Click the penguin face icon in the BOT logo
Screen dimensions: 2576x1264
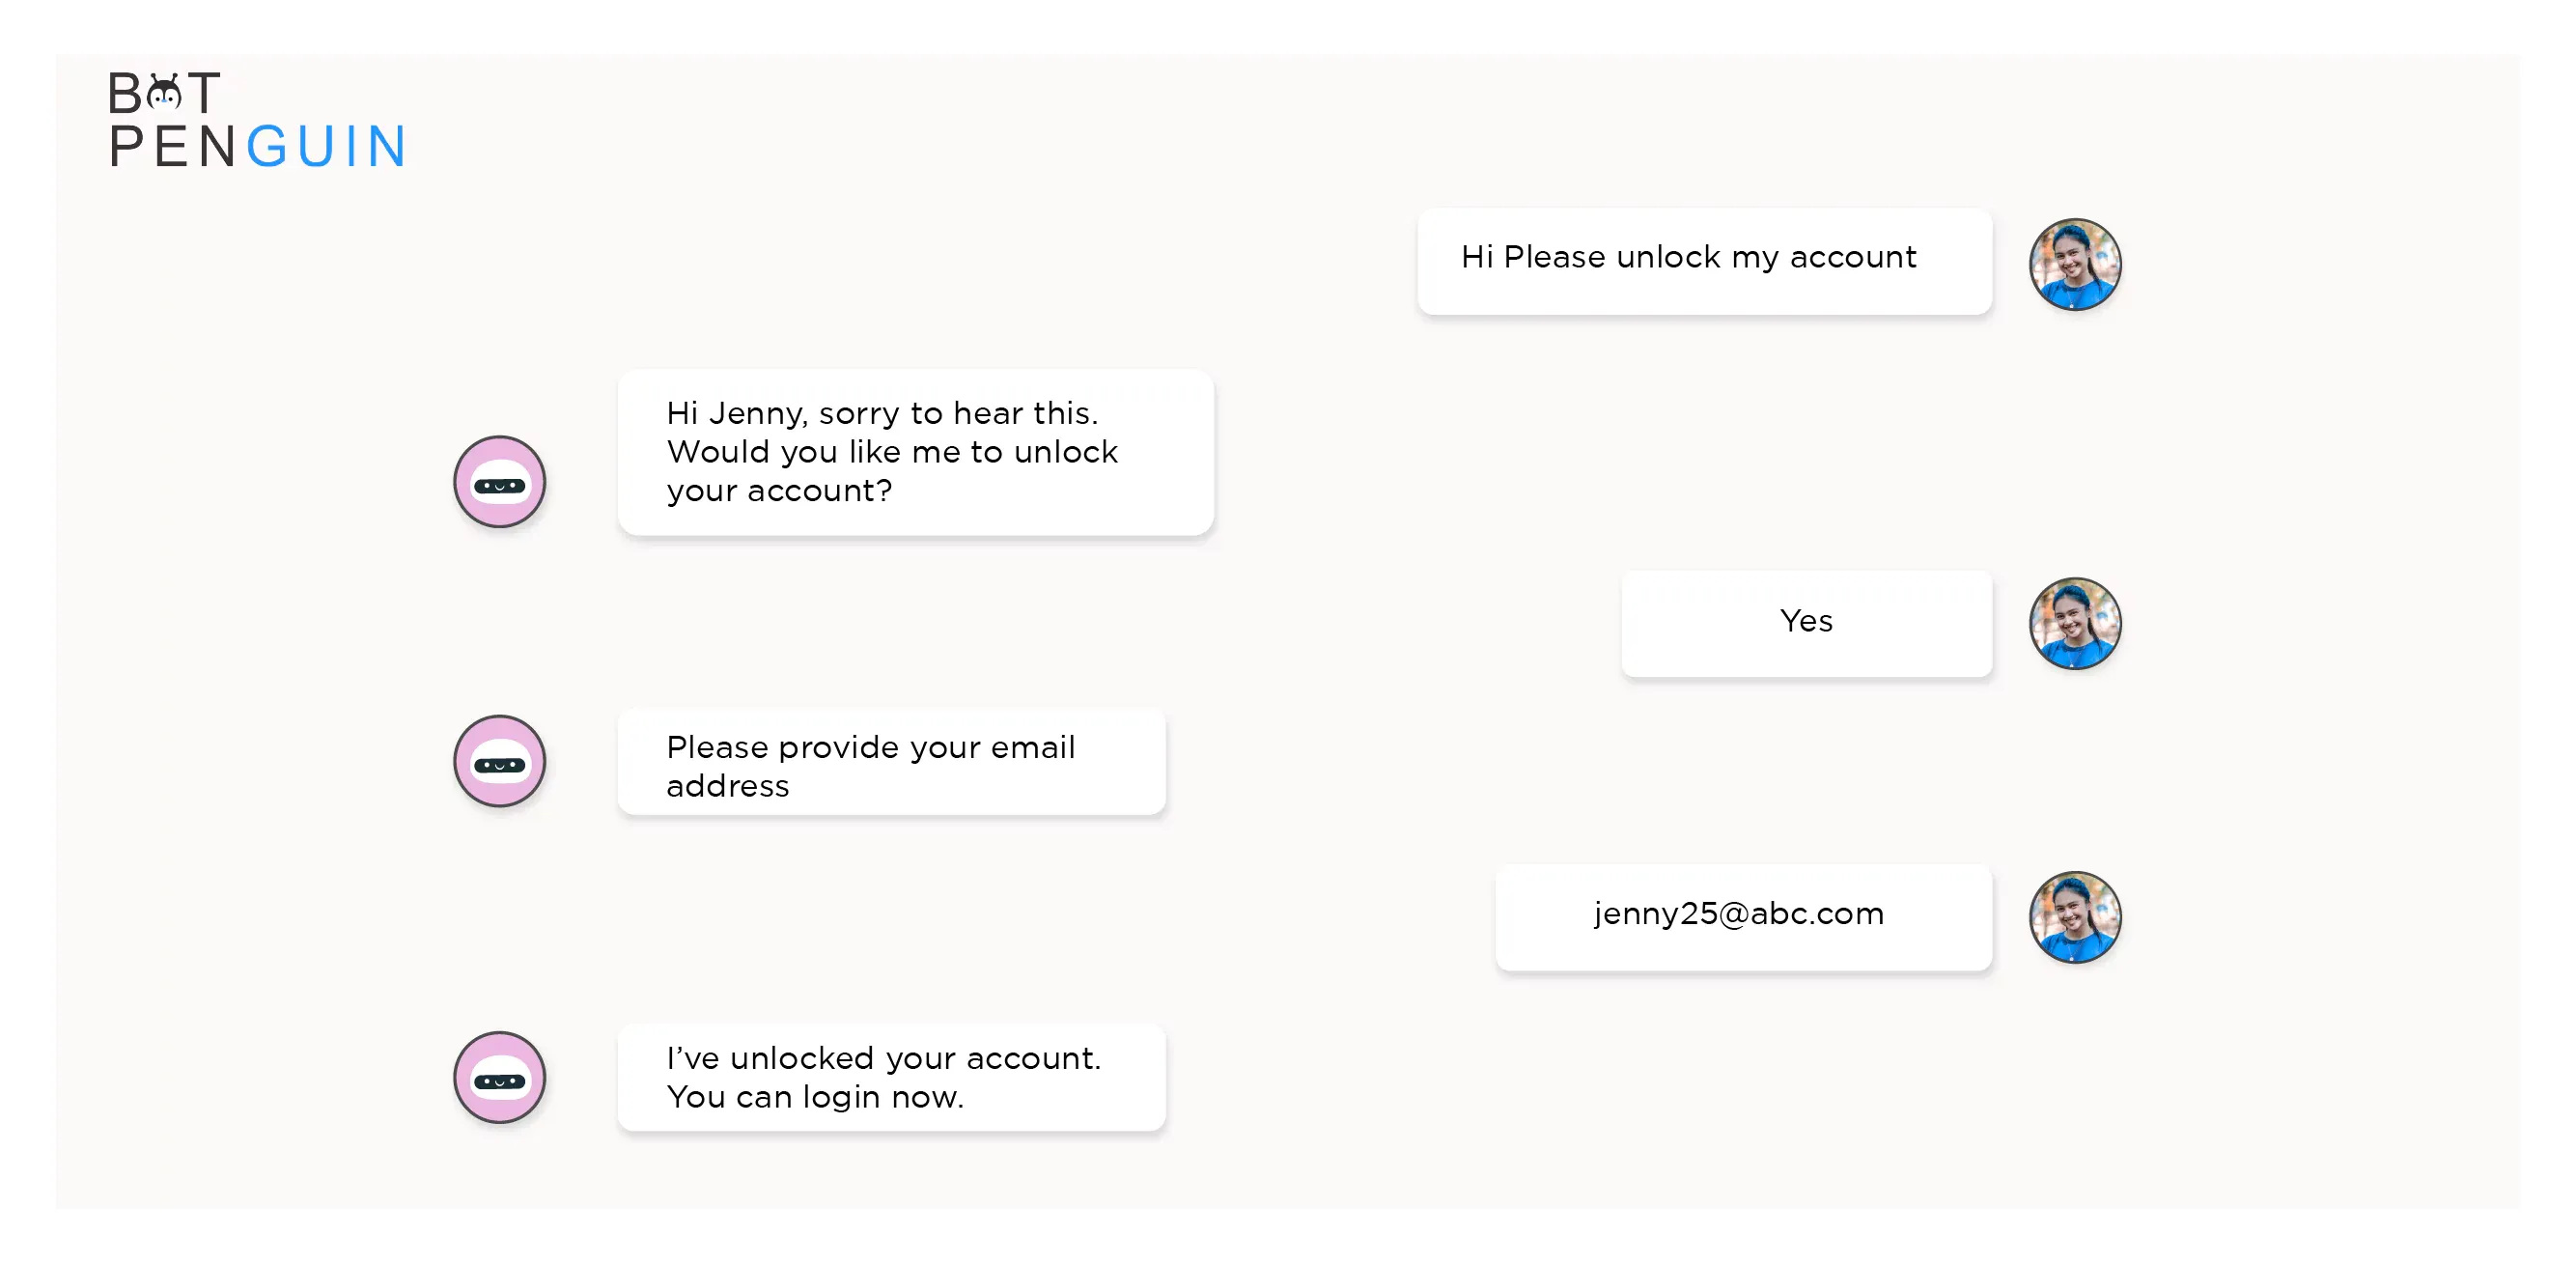[x=164, y=92]
